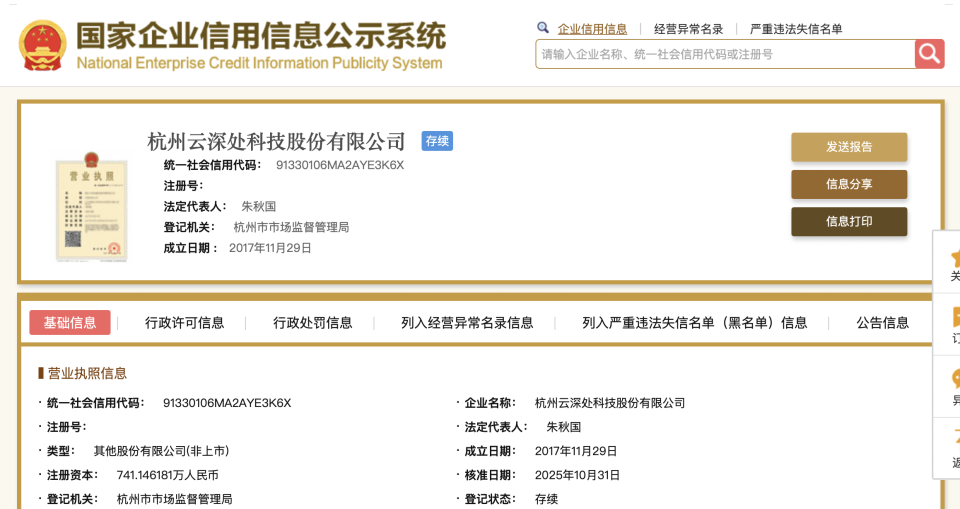Select 严重违法失信名单 search category
The width and height of the screenshot is (960, 509).
pyautogui.click(x=796, y=29)
